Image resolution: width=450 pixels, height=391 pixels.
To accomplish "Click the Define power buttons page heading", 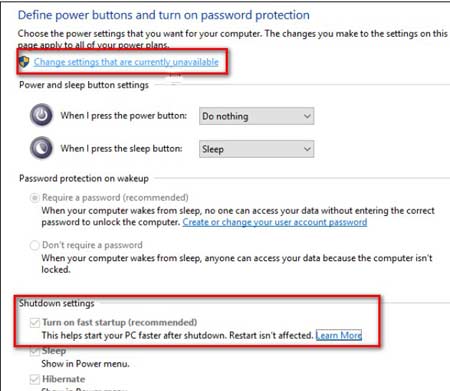I will pos(164,15).
